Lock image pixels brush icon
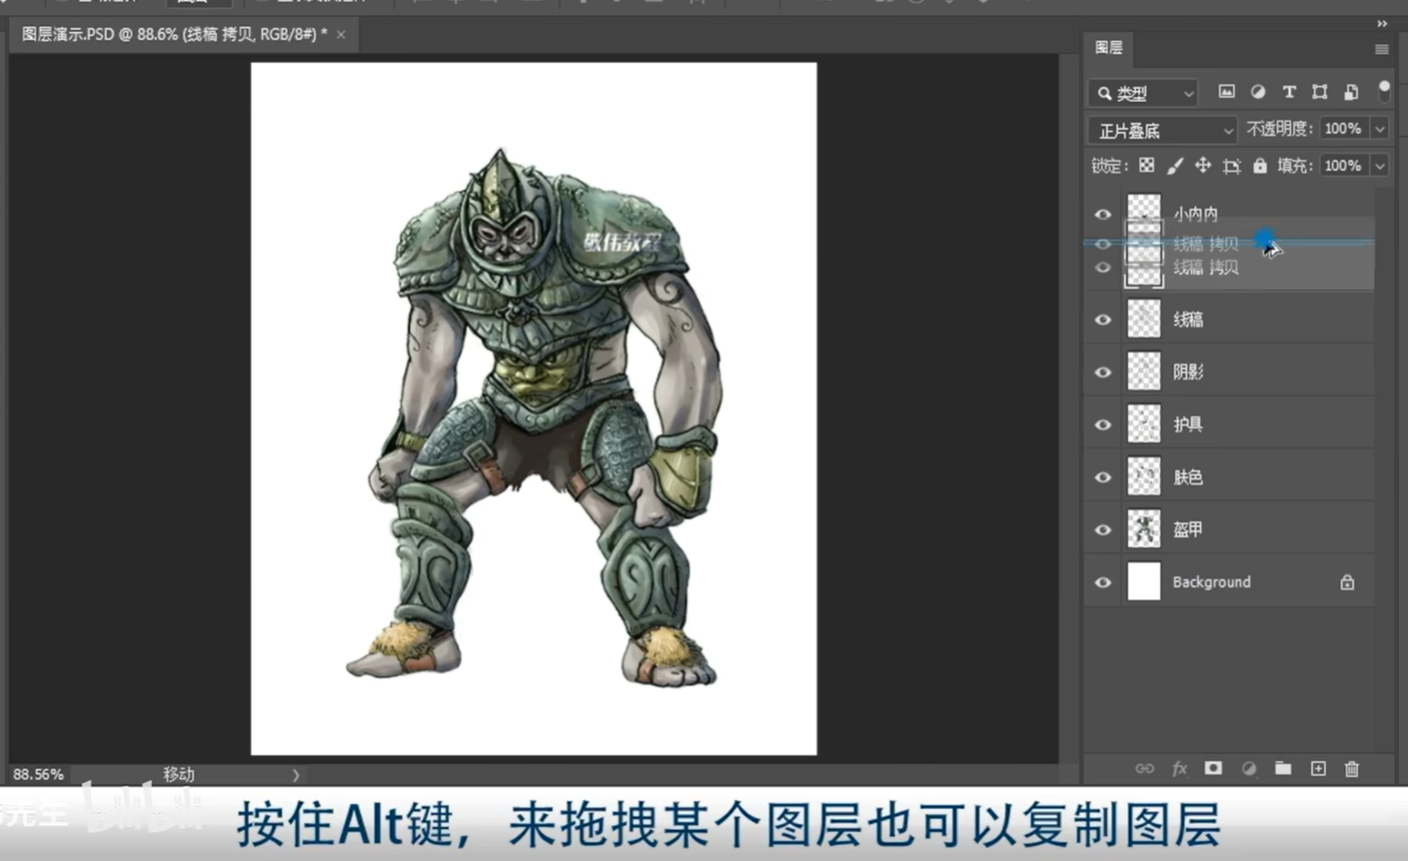Image resolution: width=1408 pixels, height=861 pixels. pyautogui.click(x=1175, y=165)
